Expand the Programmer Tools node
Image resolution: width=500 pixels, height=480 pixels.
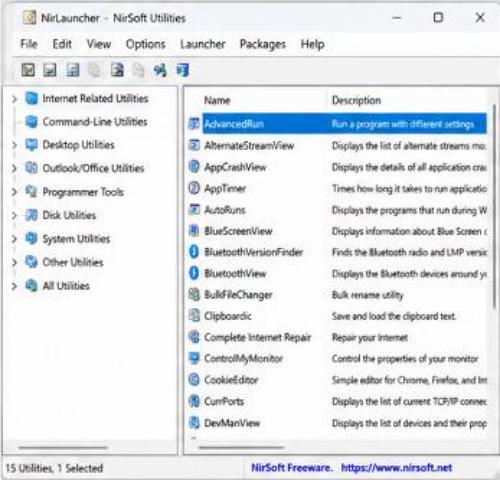[14, 192]
